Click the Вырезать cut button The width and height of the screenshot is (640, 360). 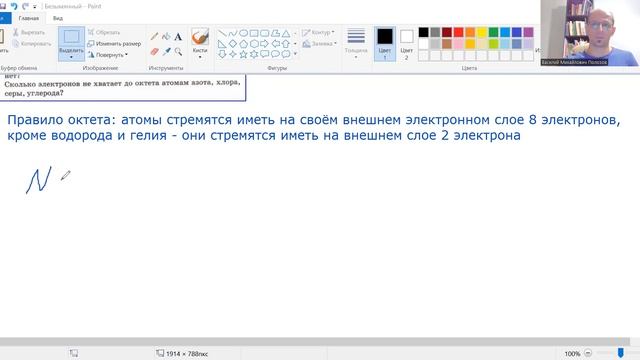29,32
